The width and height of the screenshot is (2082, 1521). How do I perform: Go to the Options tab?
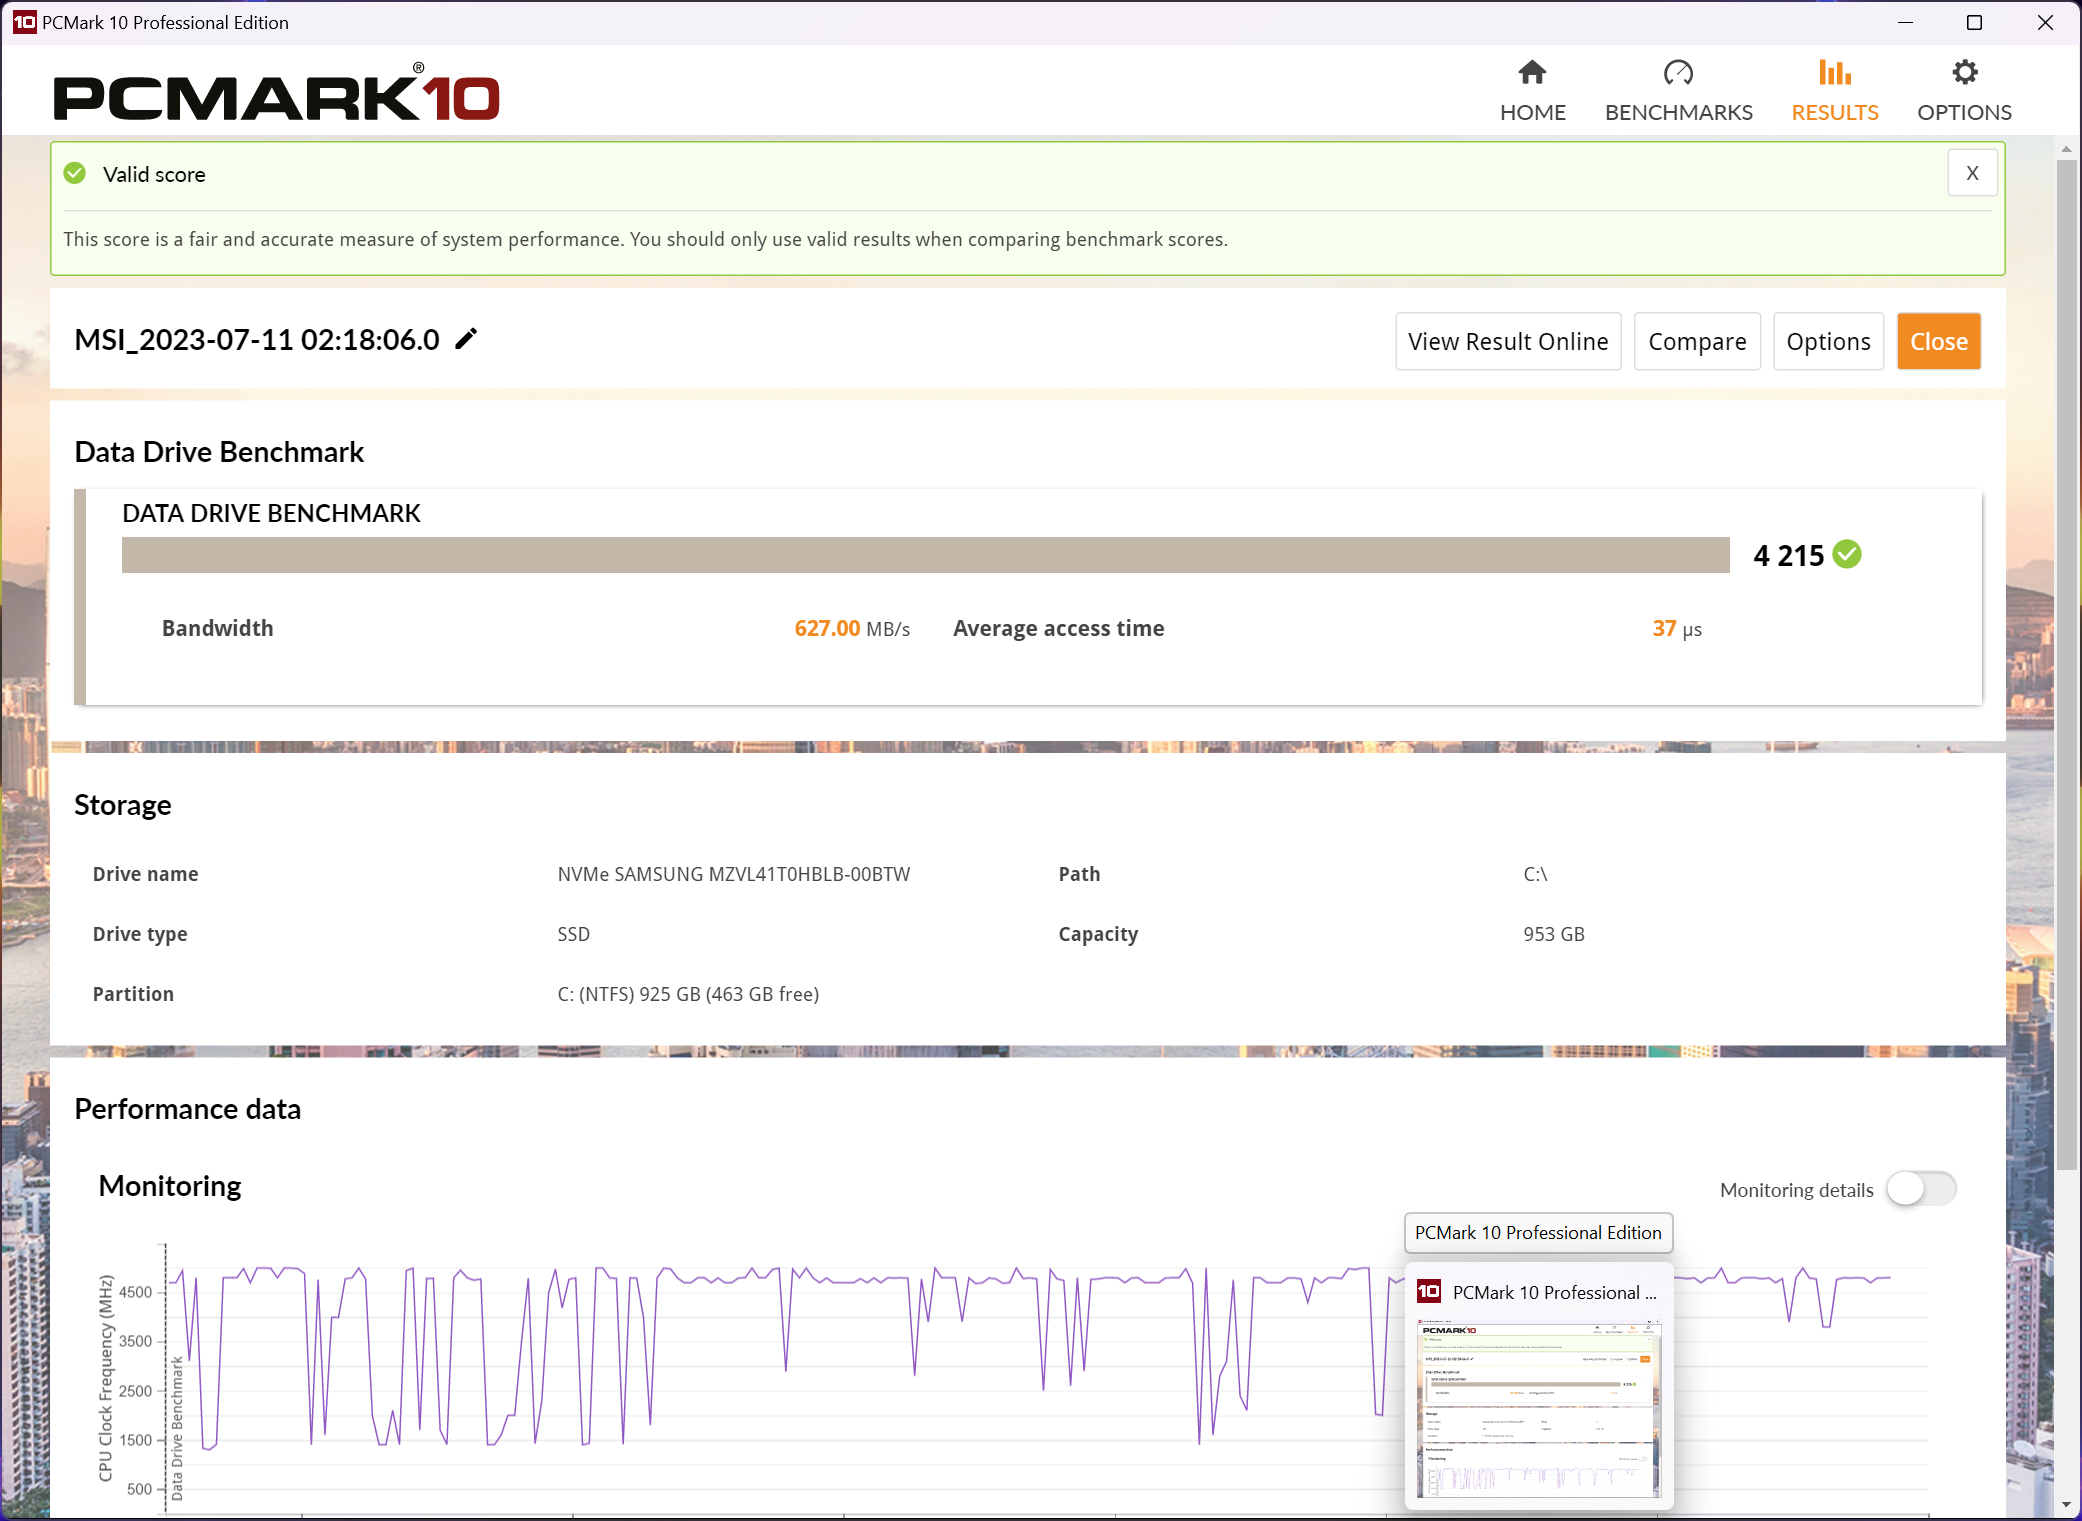[x=1964, y=91]
